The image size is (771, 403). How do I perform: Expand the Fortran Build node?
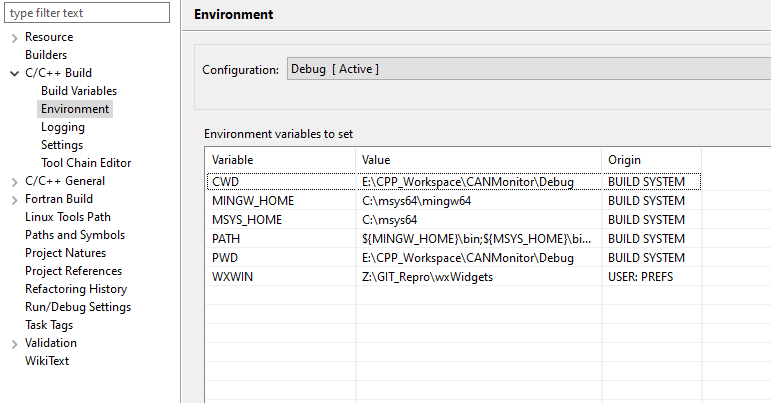(x=14, y=200)
